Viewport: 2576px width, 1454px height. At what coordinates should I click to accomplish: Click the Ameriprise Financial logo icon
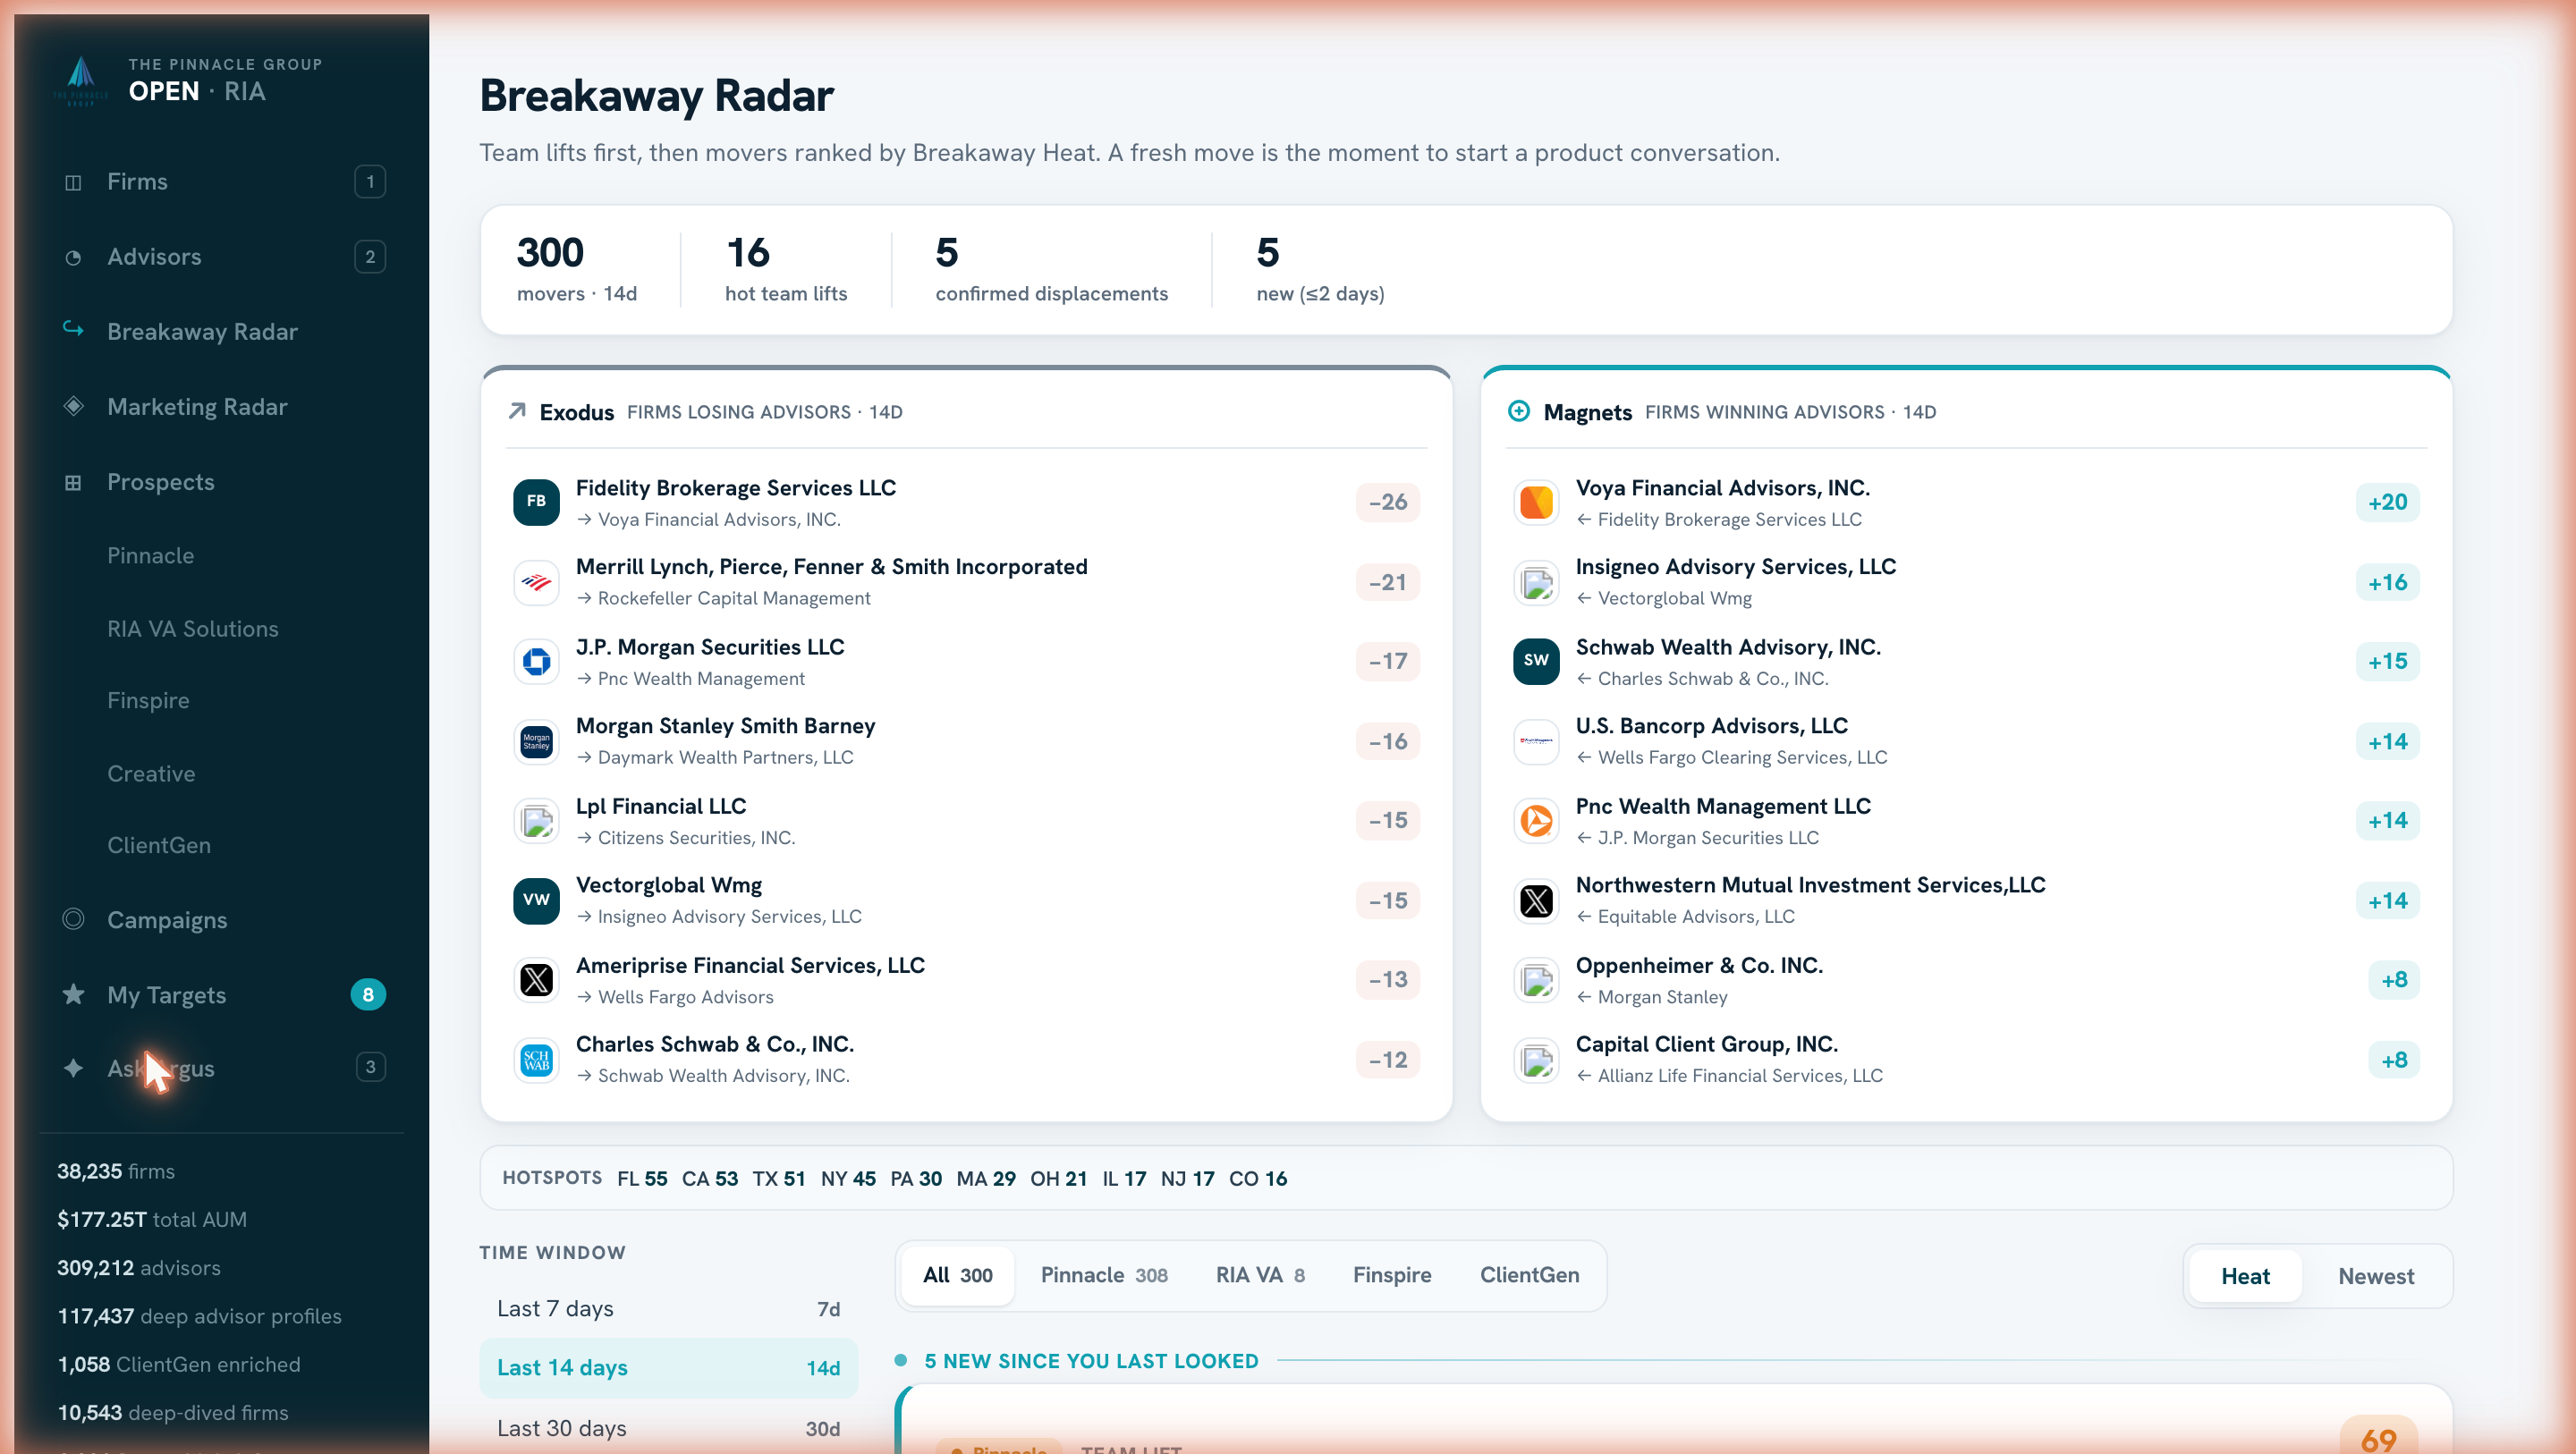(x=536, y=980)
